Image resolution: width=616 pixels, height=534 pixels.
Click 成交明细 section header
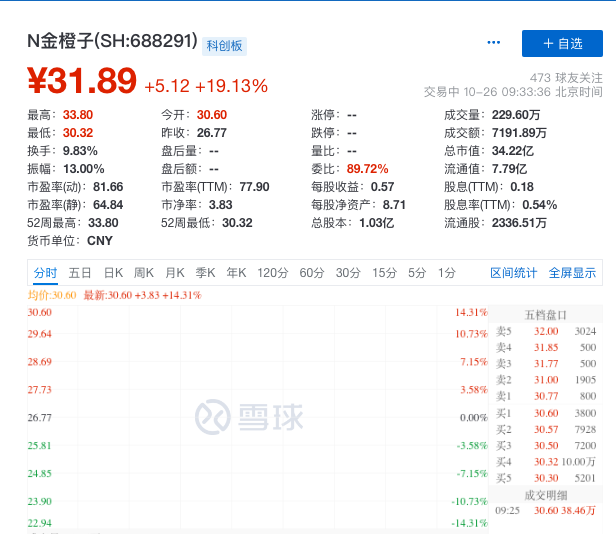tap(545, 495)
